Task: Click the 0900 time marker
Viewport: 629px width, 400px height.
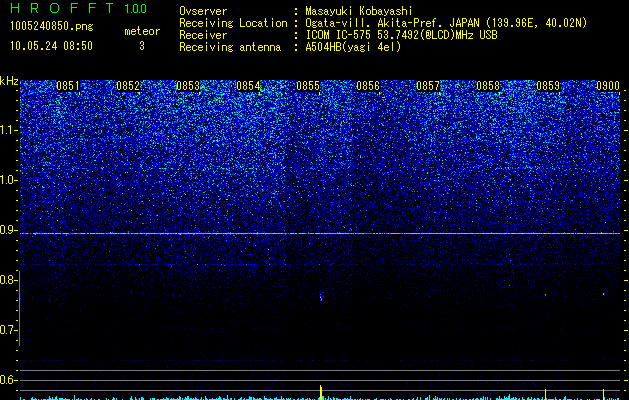Action: [608, 86]
